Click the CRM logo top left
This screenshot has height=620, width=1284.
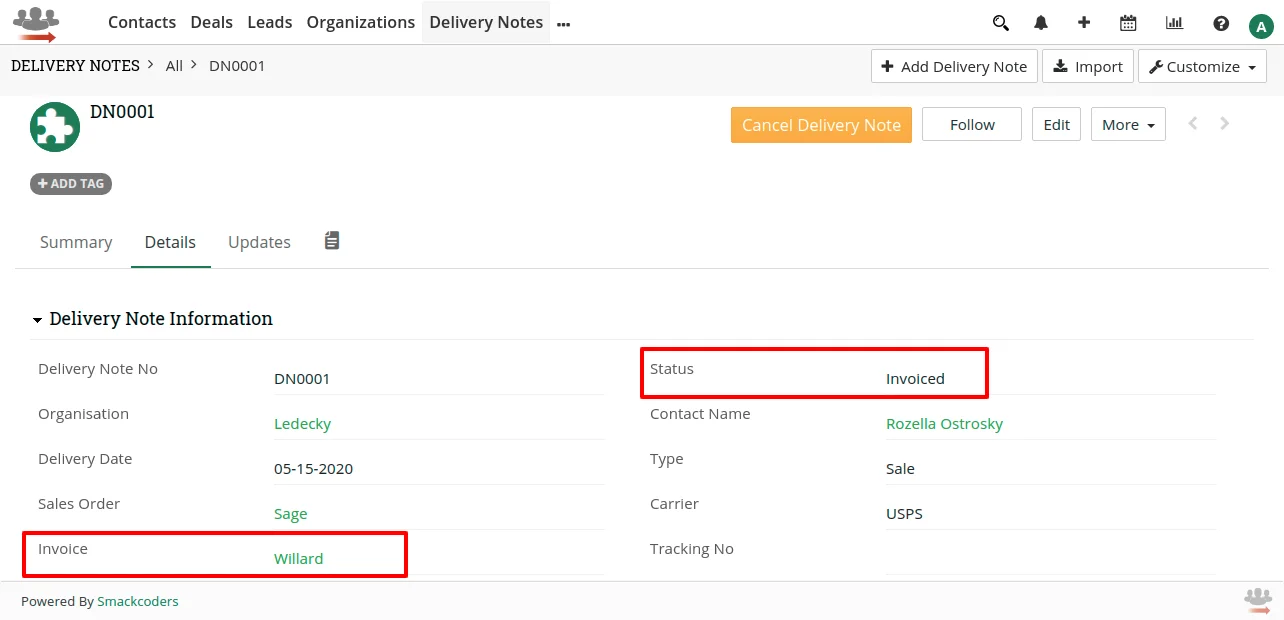click(x=38, y=22)
